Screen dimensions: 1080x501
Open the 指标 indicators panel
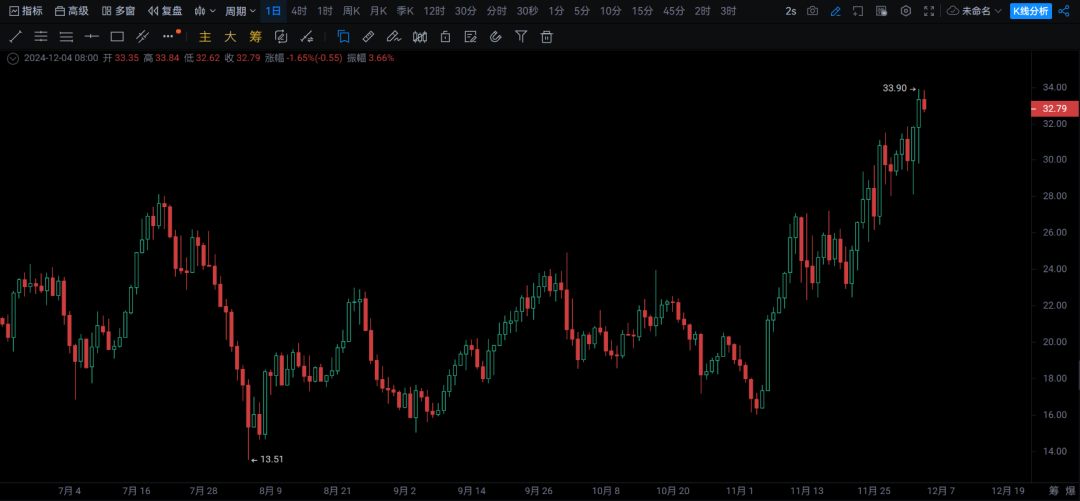tap(25, 11)
